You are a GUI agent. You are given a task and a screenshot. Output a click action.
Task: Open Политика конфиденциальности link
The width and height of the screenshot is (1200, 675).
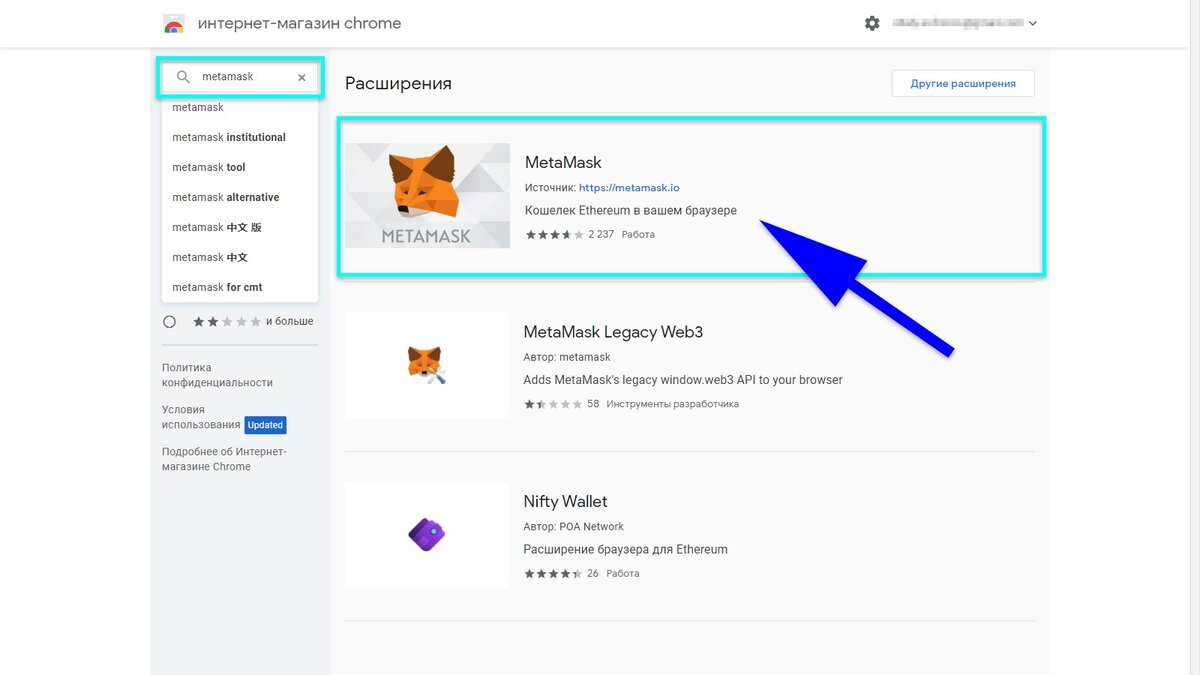(217, 375)
